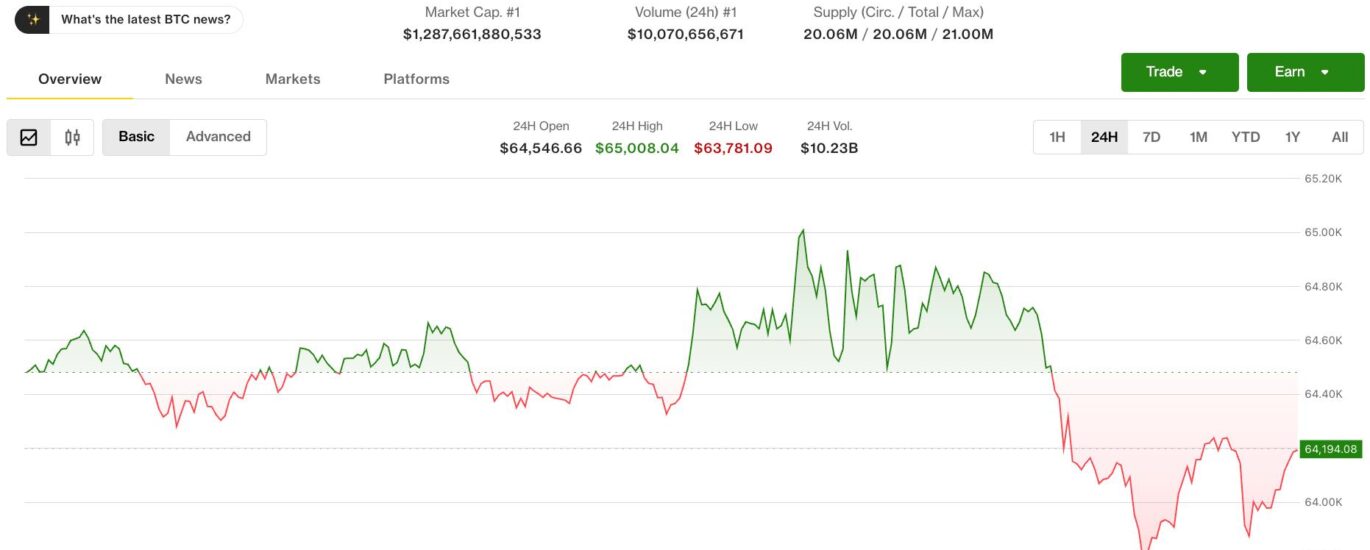Select the Basic chart mode
The height and width of the screenshot is (550, 1370).
pyautogui.click(x=137, y=137)
